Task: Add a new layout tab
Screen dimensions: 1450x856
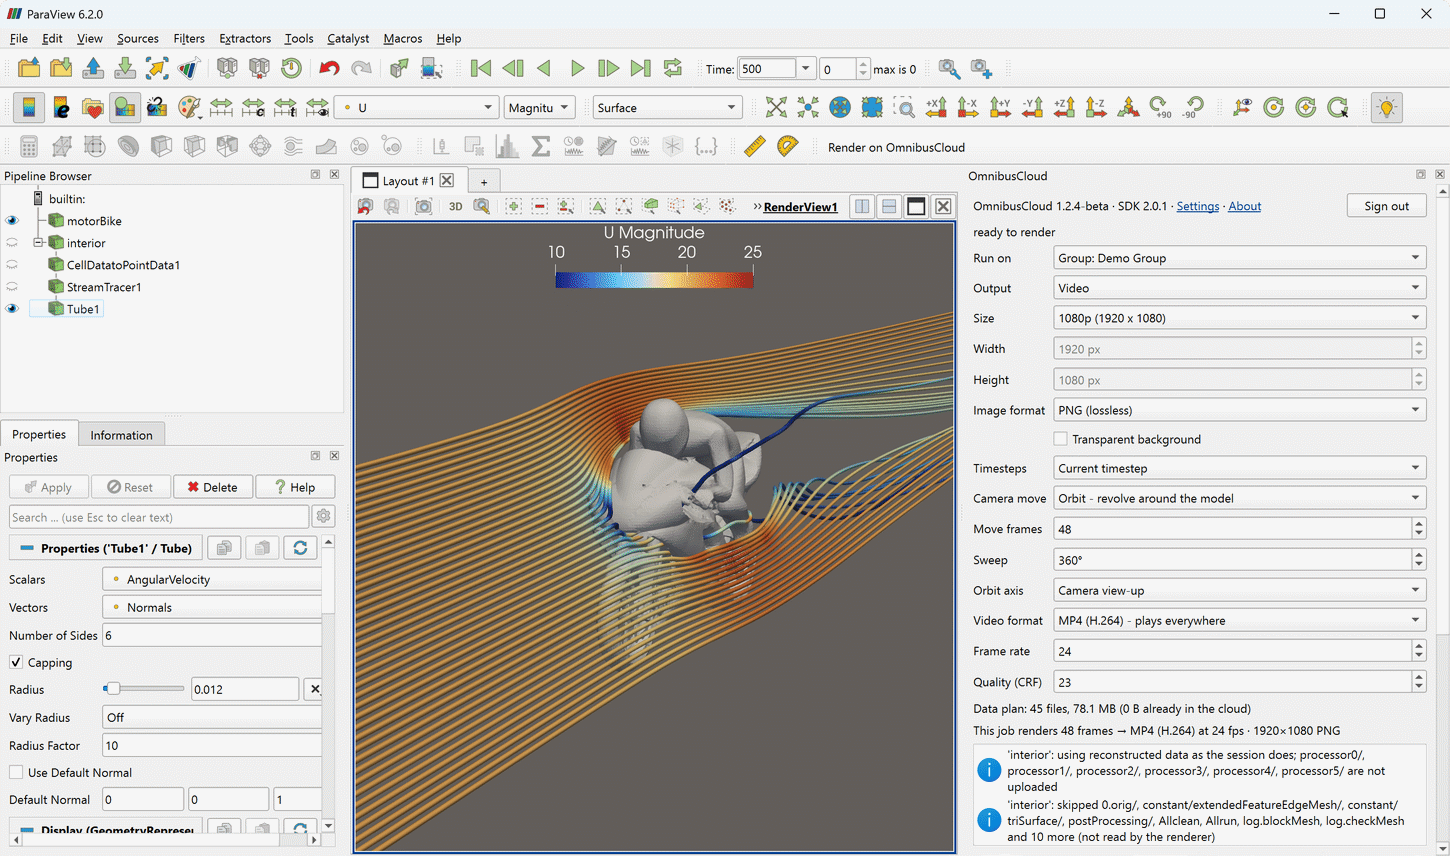Action: click(x=483, y=181)
